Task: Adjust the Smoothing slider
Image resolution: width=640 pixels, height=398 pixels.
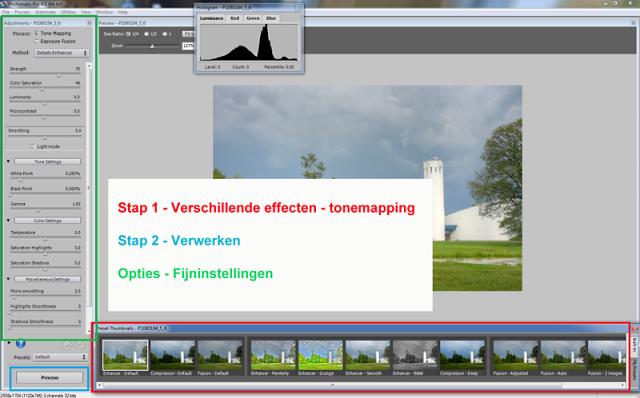Action: coord(44,138)
